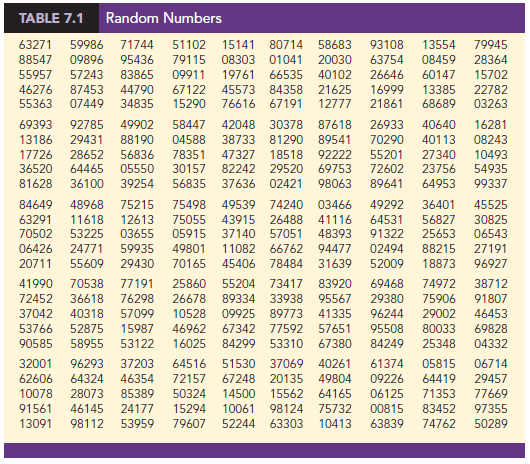Click the number 80033
This screenshot has width=530, height=464.
pos(439,328)
